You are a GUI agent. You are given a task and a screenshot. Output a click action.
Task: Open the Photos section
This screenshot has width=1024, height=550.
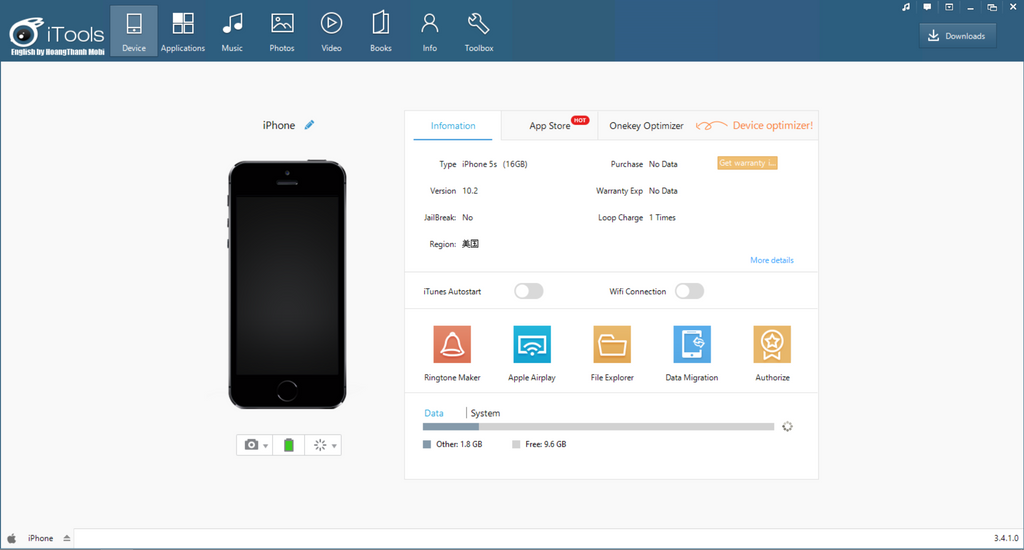click(x=281, y=31)
